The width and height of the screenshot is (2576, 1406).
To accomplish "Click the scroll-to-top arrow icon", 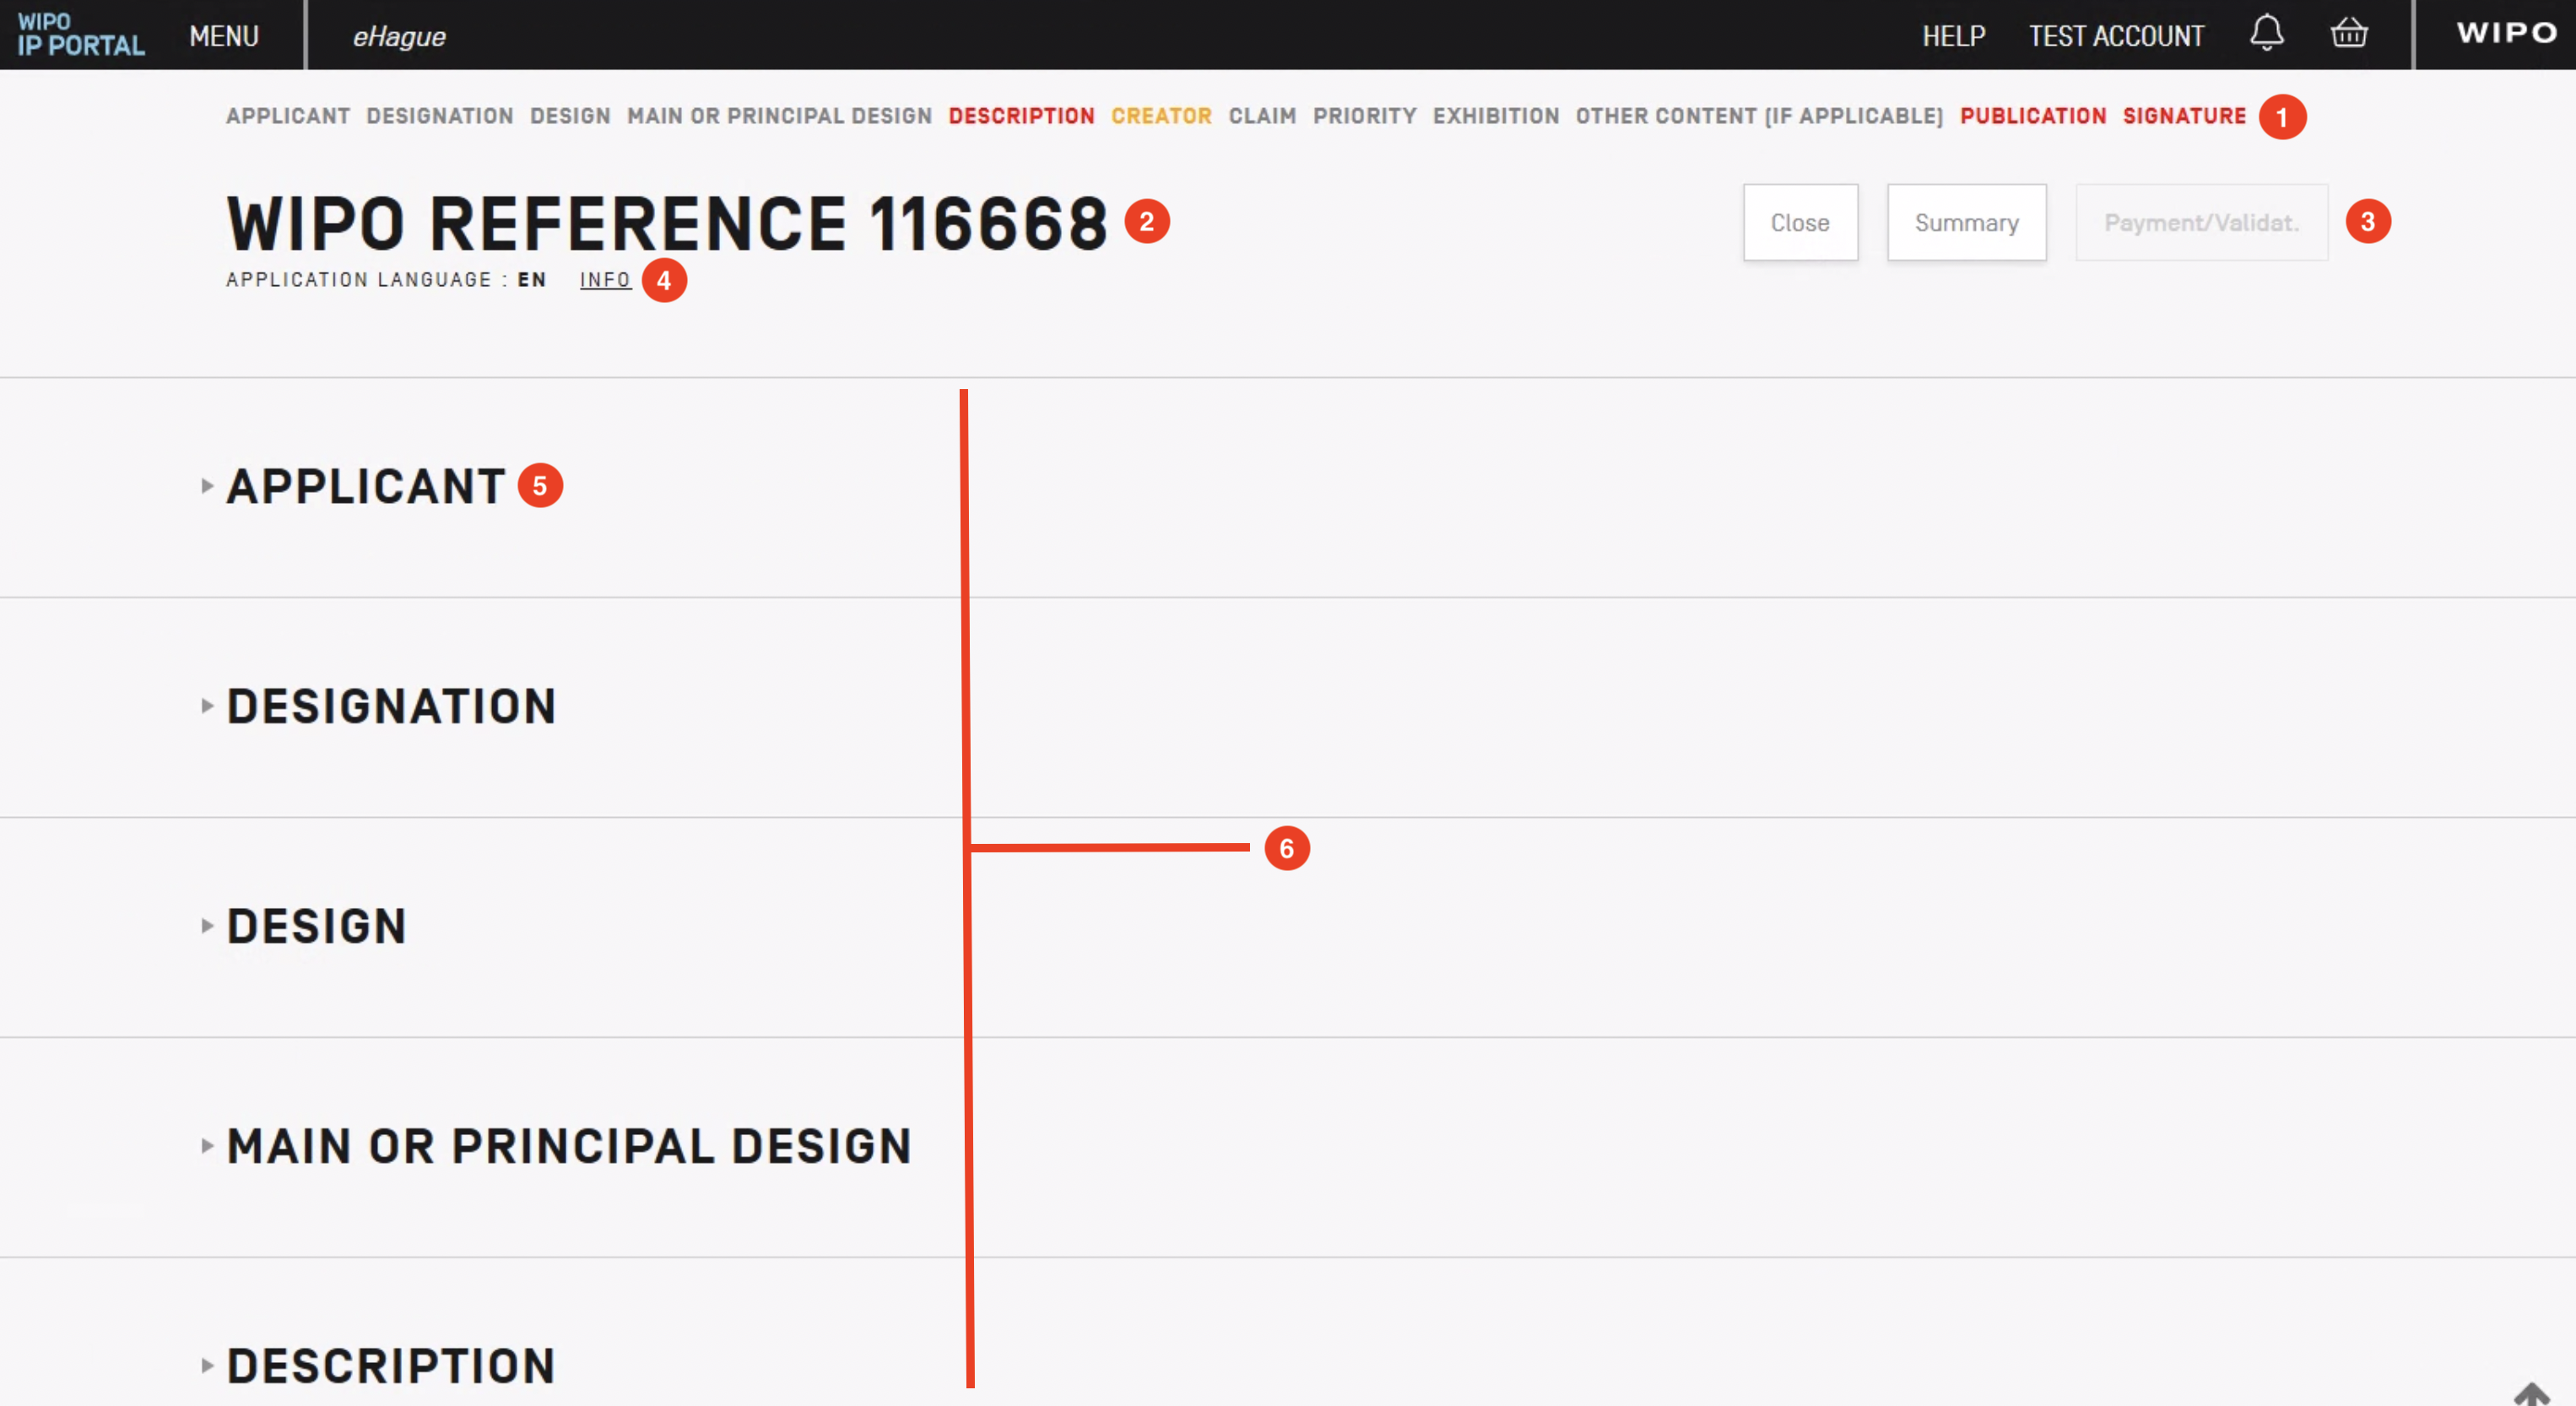I will click(2531, 1394).
